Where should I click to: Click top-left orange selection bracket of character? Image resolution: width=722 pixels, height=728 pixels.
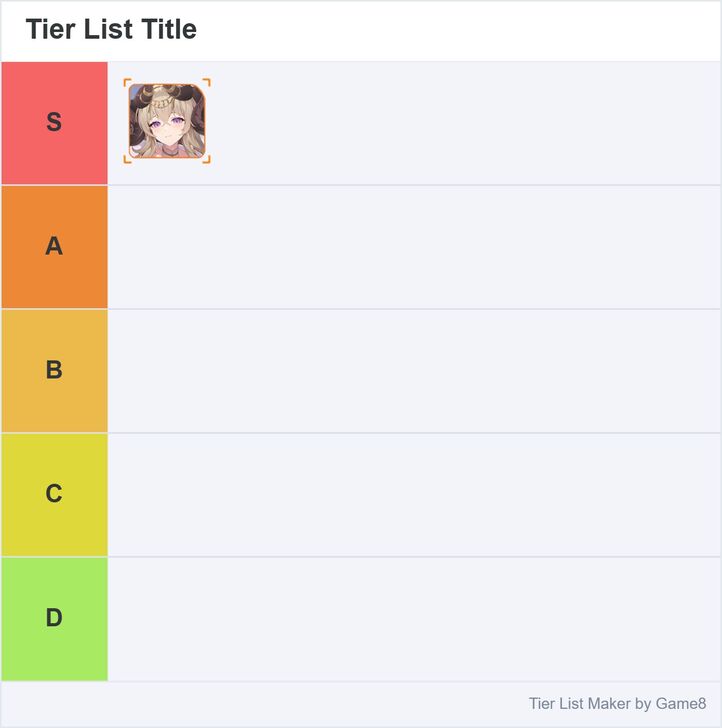pos(126,81)
